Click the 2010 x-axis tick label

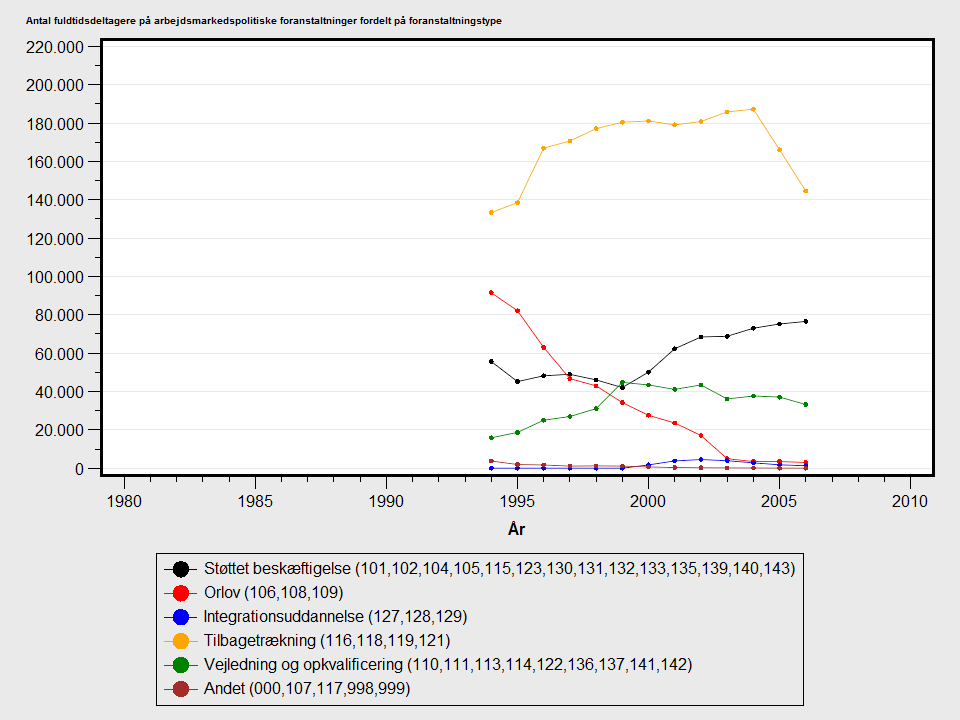point(909,500)
